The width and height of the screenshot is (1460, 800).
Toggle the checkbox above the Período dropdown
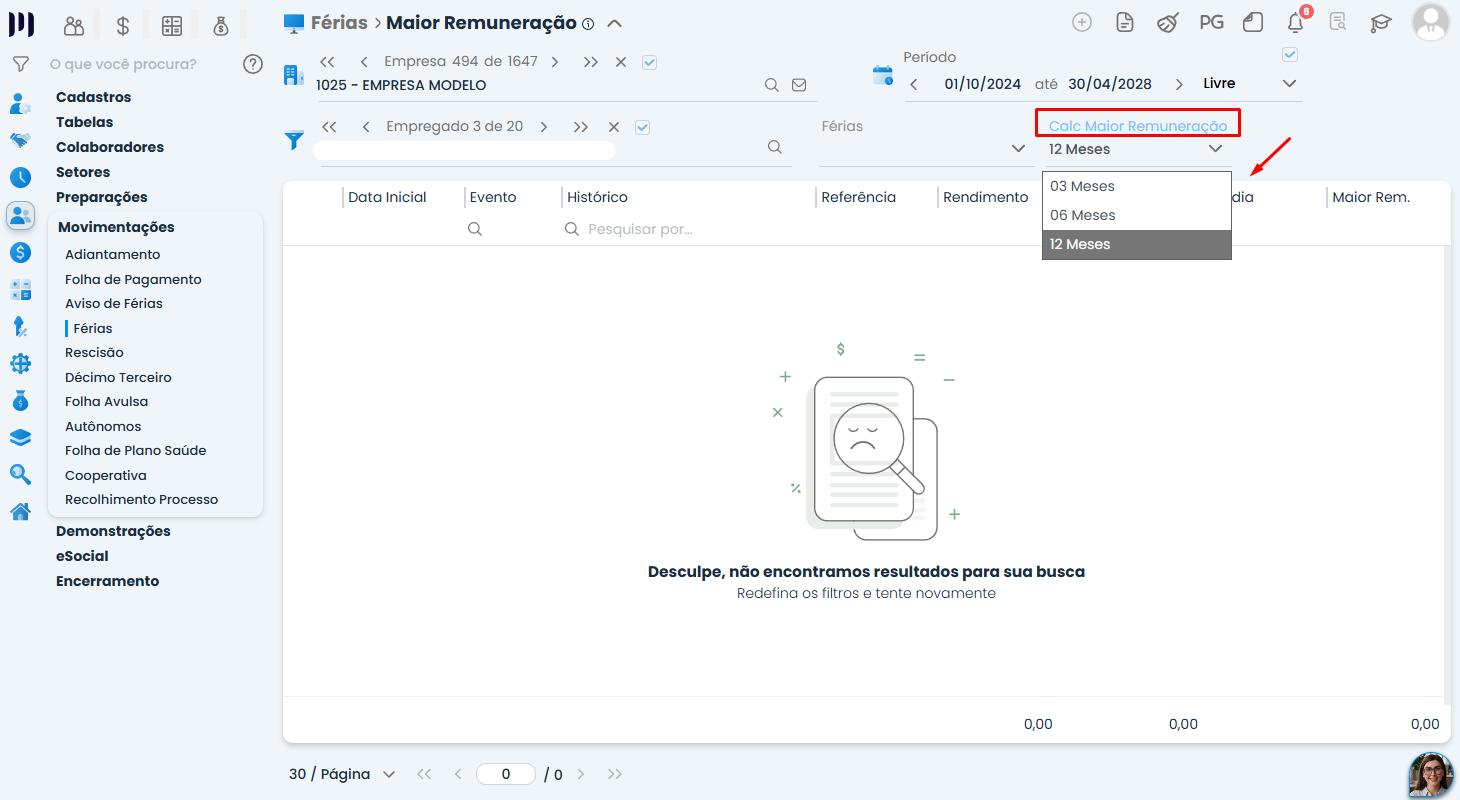click(x=1290, y=54)
